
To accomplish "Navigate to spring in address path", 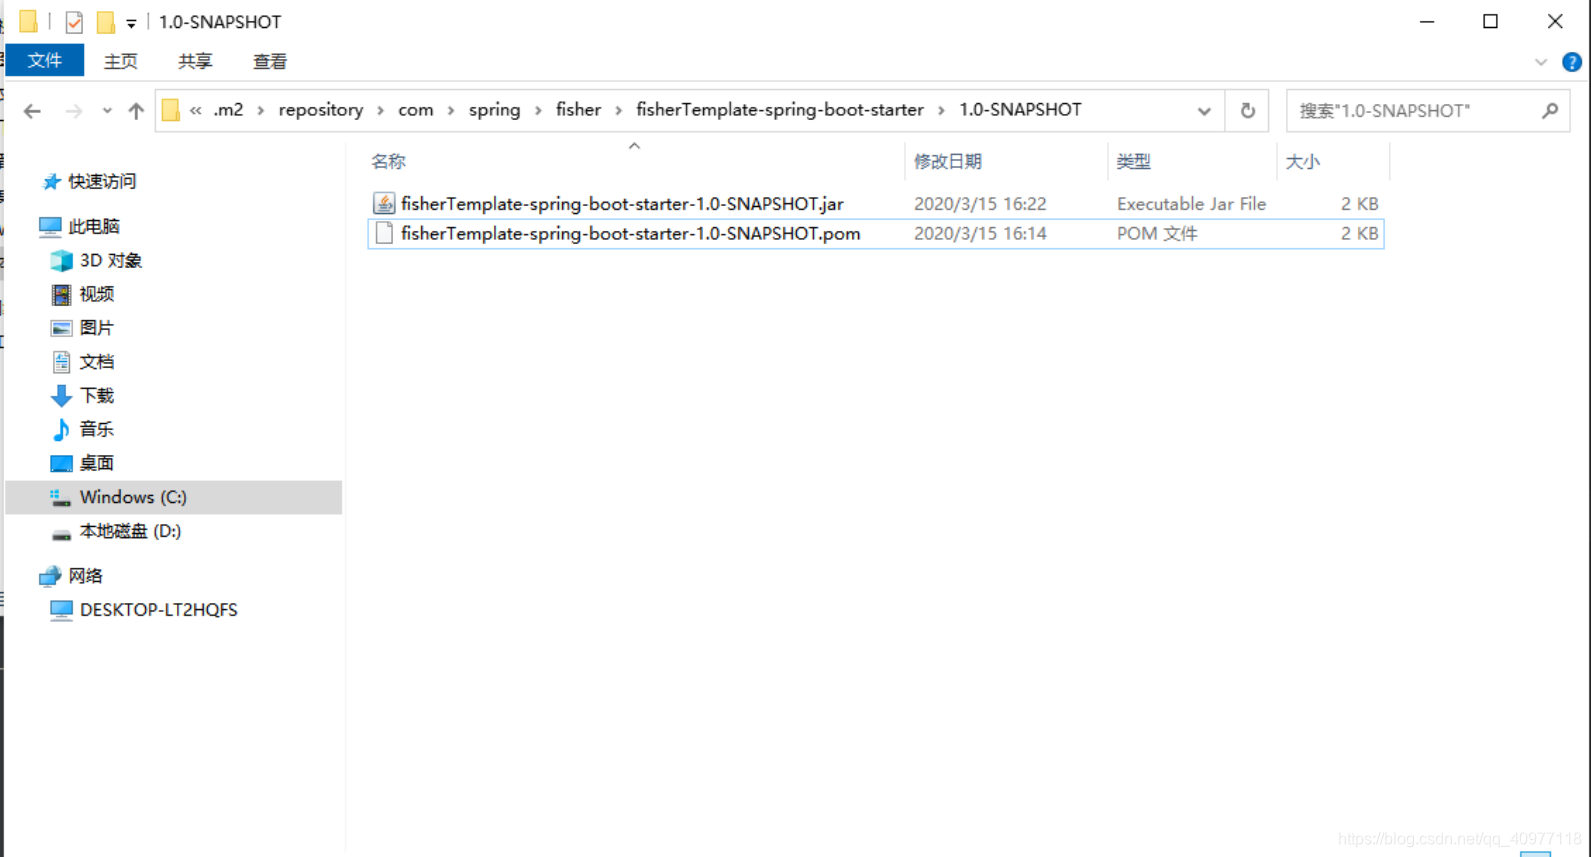I will tap(495, 110).
